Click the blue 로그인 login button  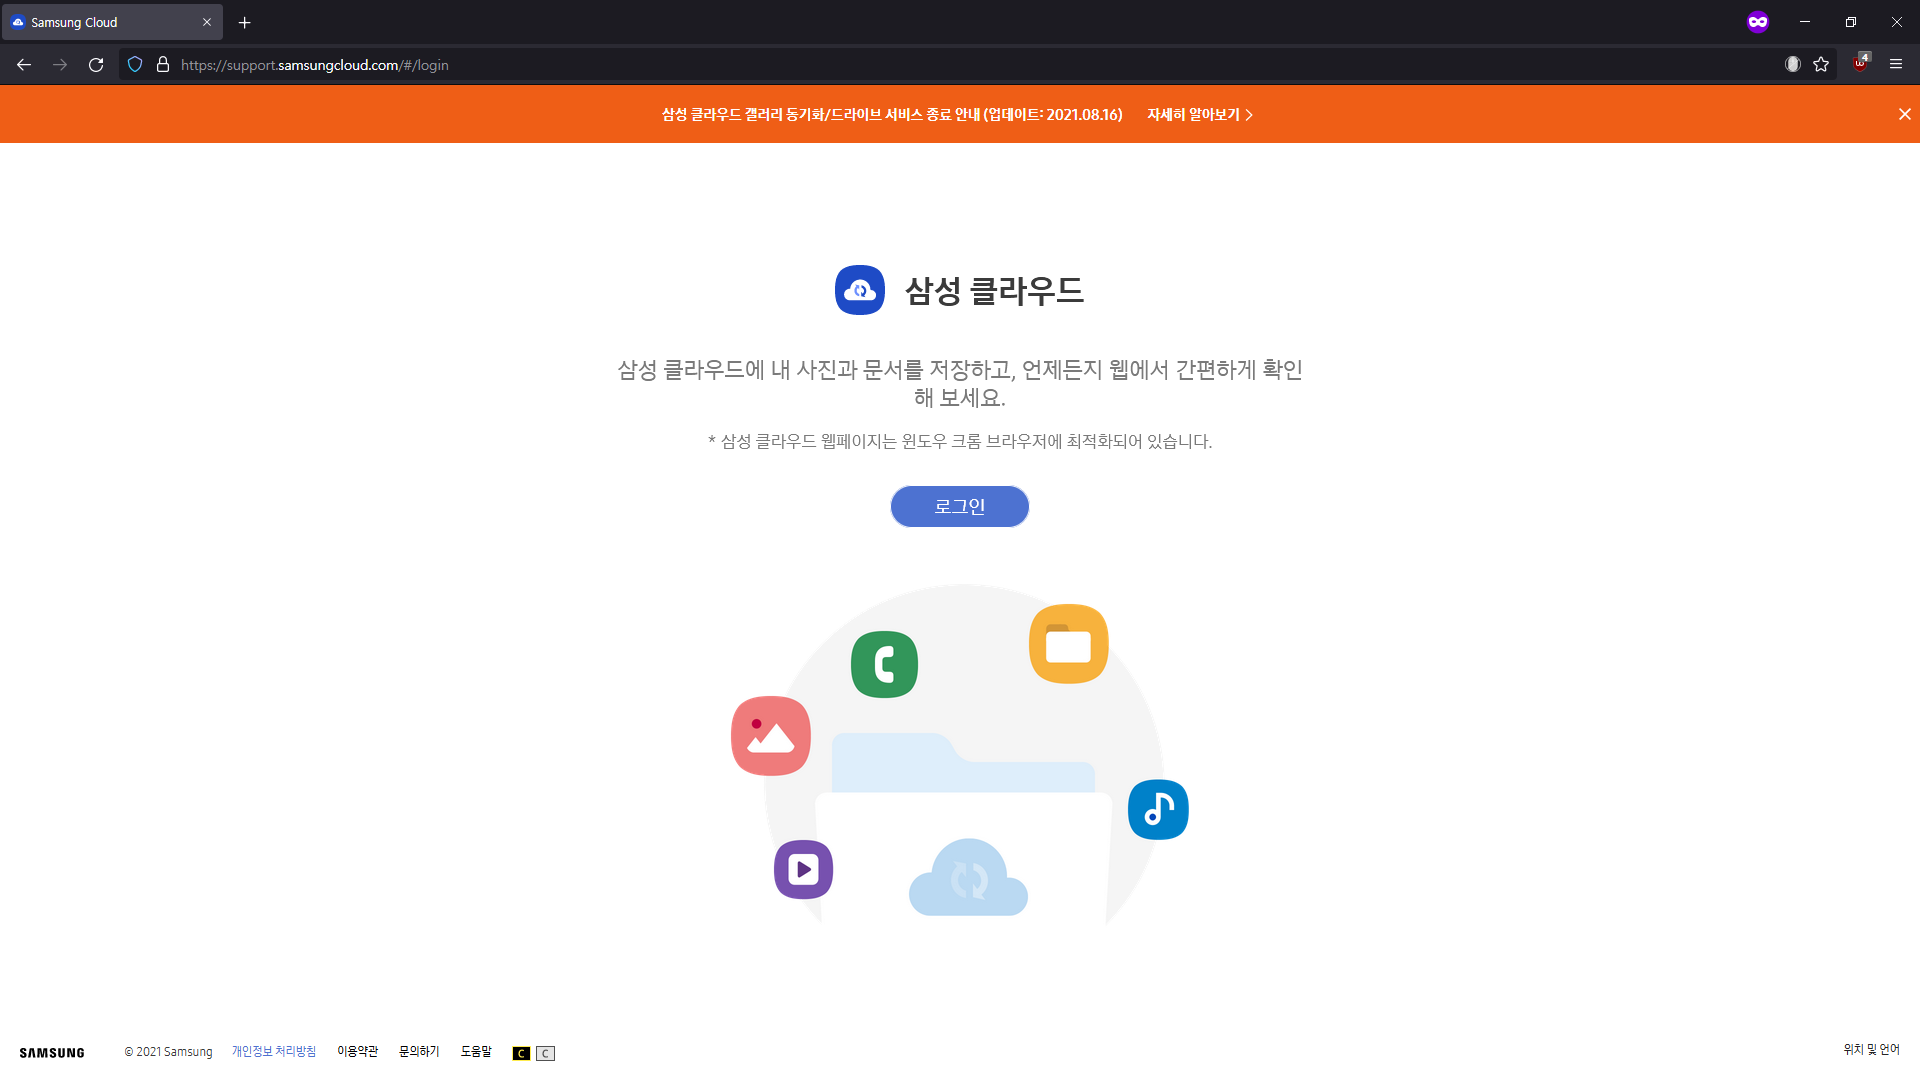tap(959, 506)
